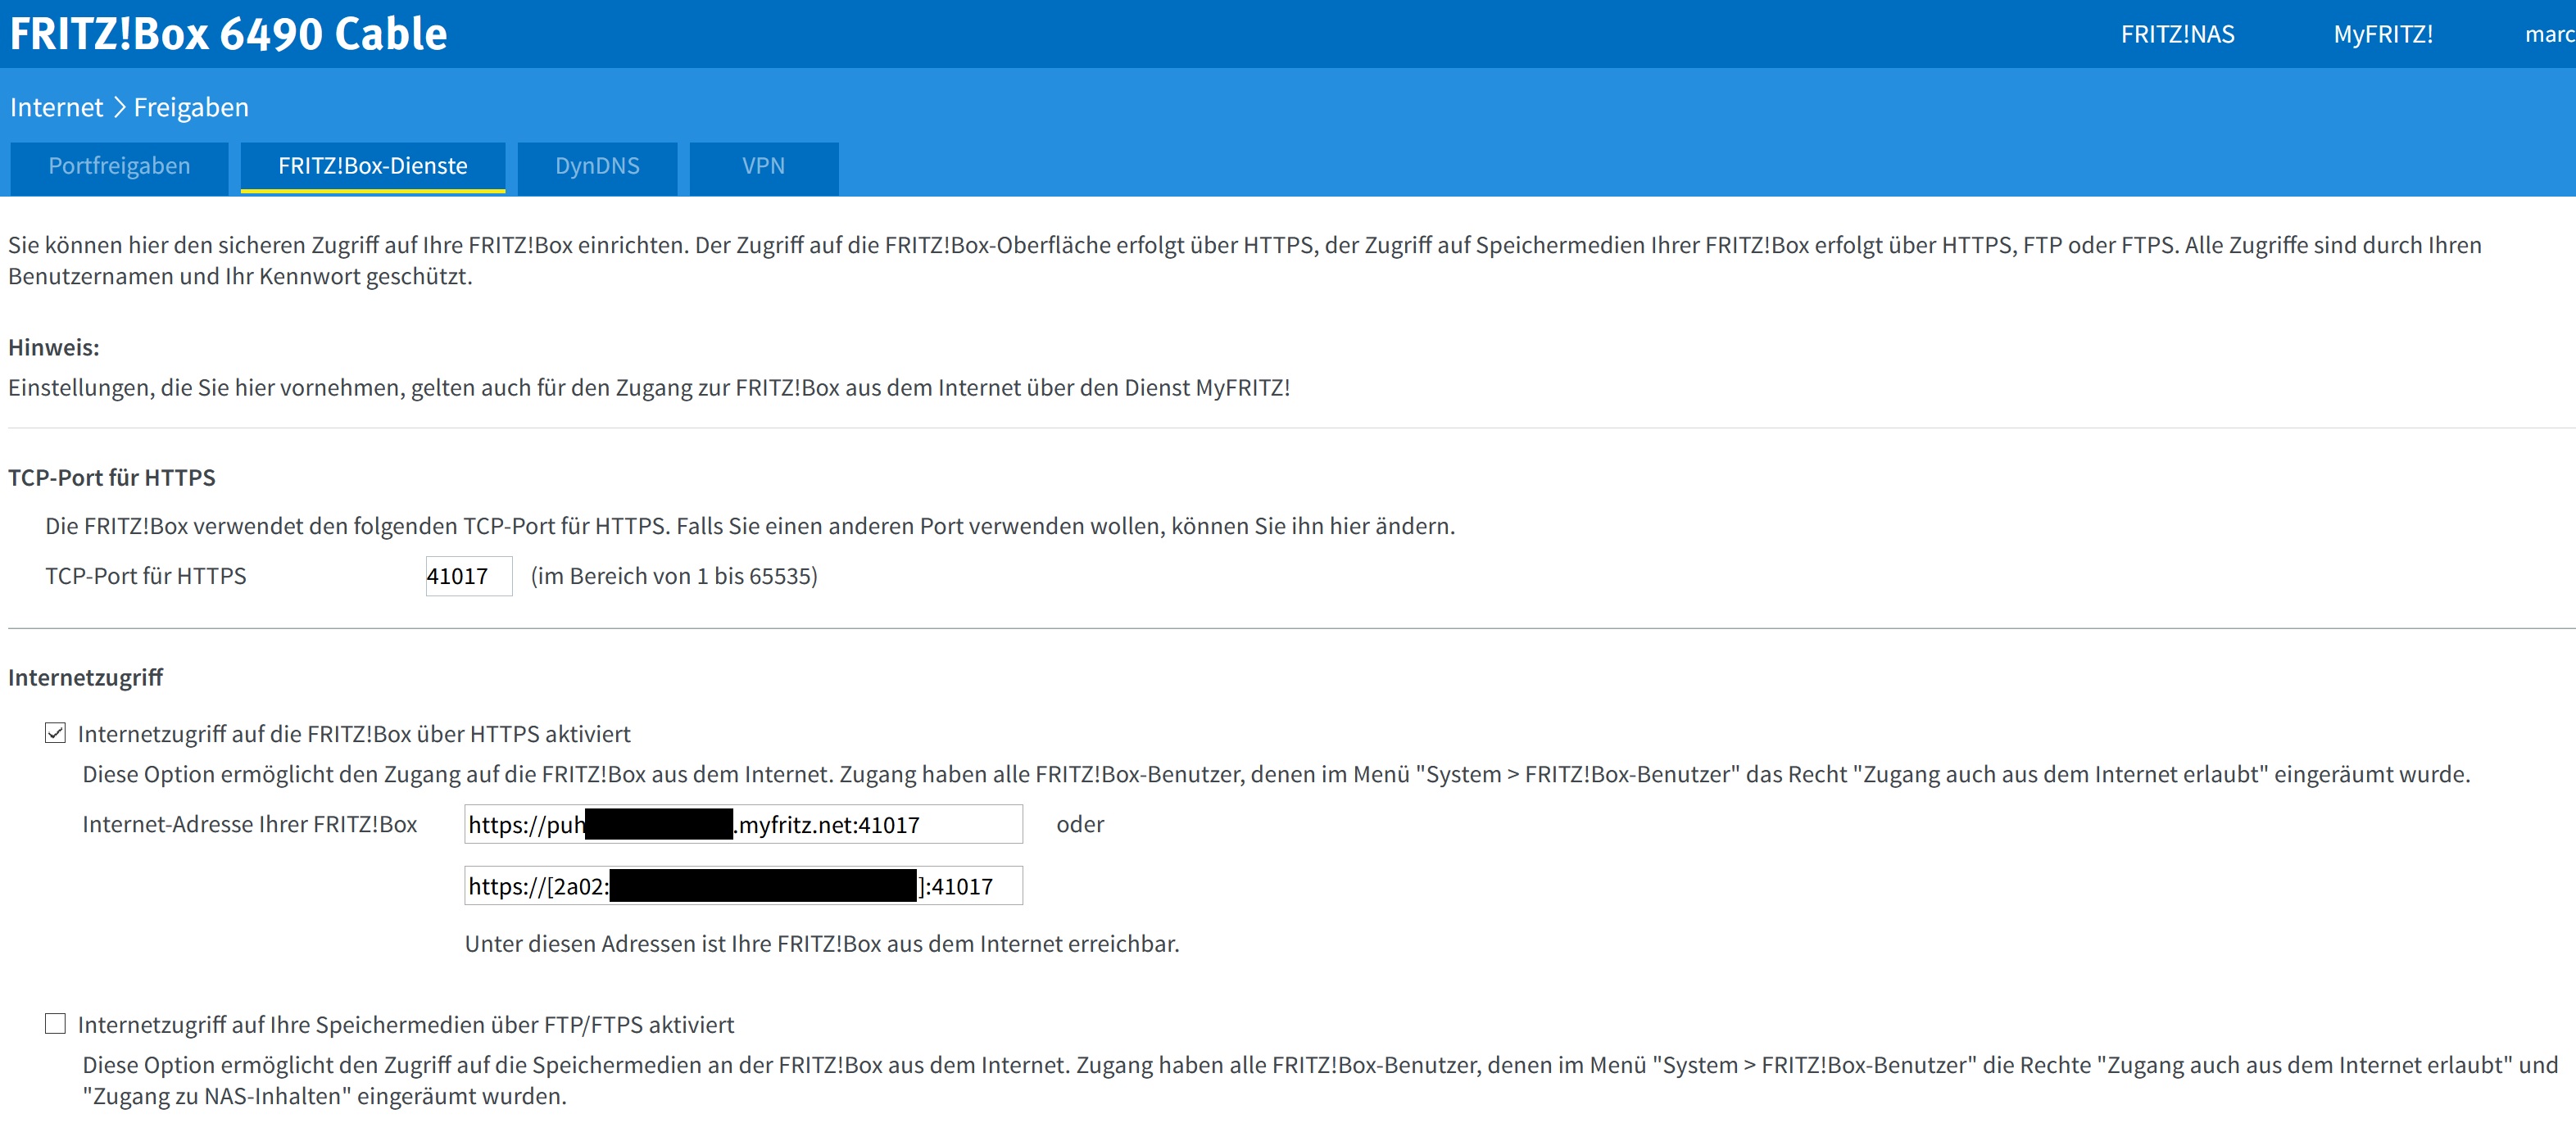Viewport: 2576px width, 1132px height.
Task: Select the FRITZ!Box-Dienste tab
Action: [372, 166]
